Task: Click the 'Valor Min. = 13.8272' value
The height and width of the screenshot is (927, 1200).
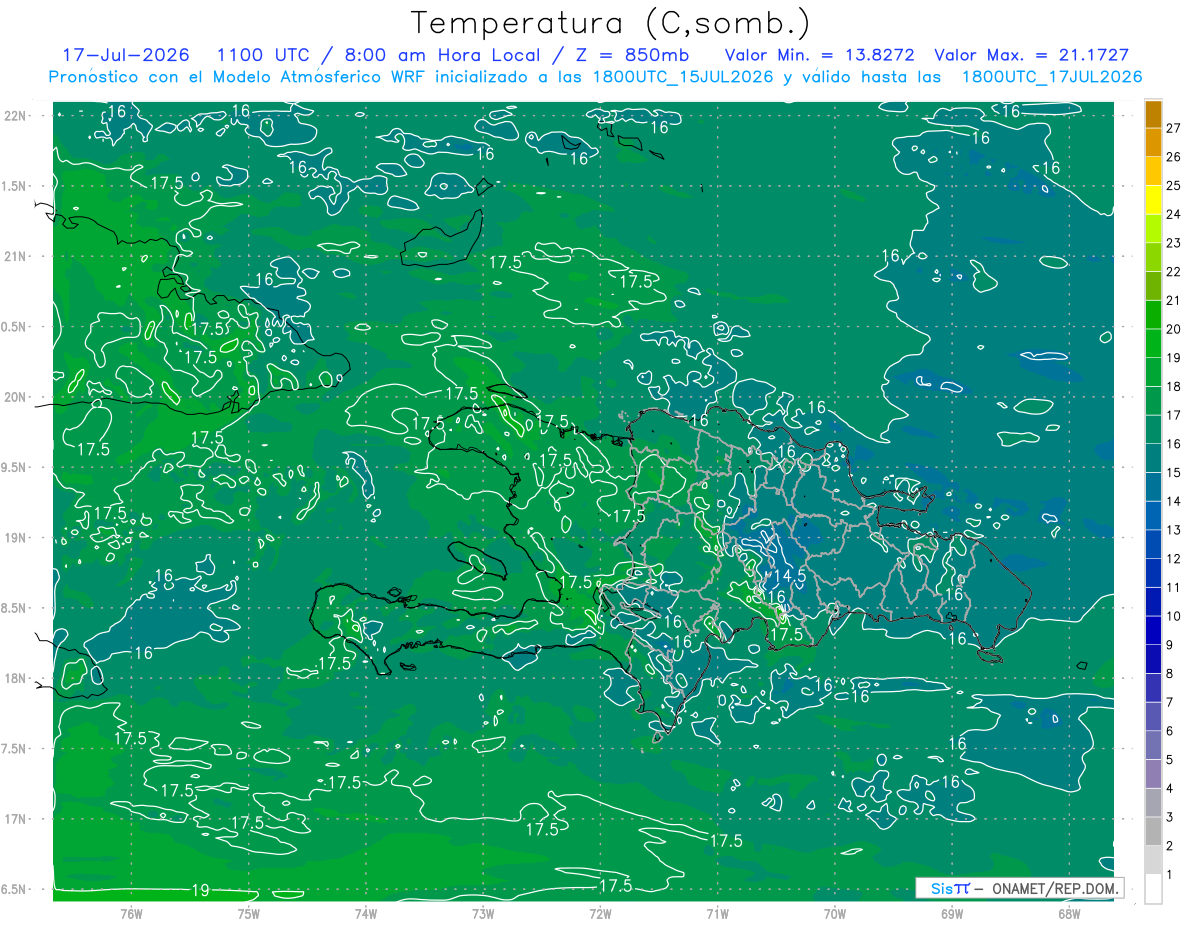Action: coord(820,55)
